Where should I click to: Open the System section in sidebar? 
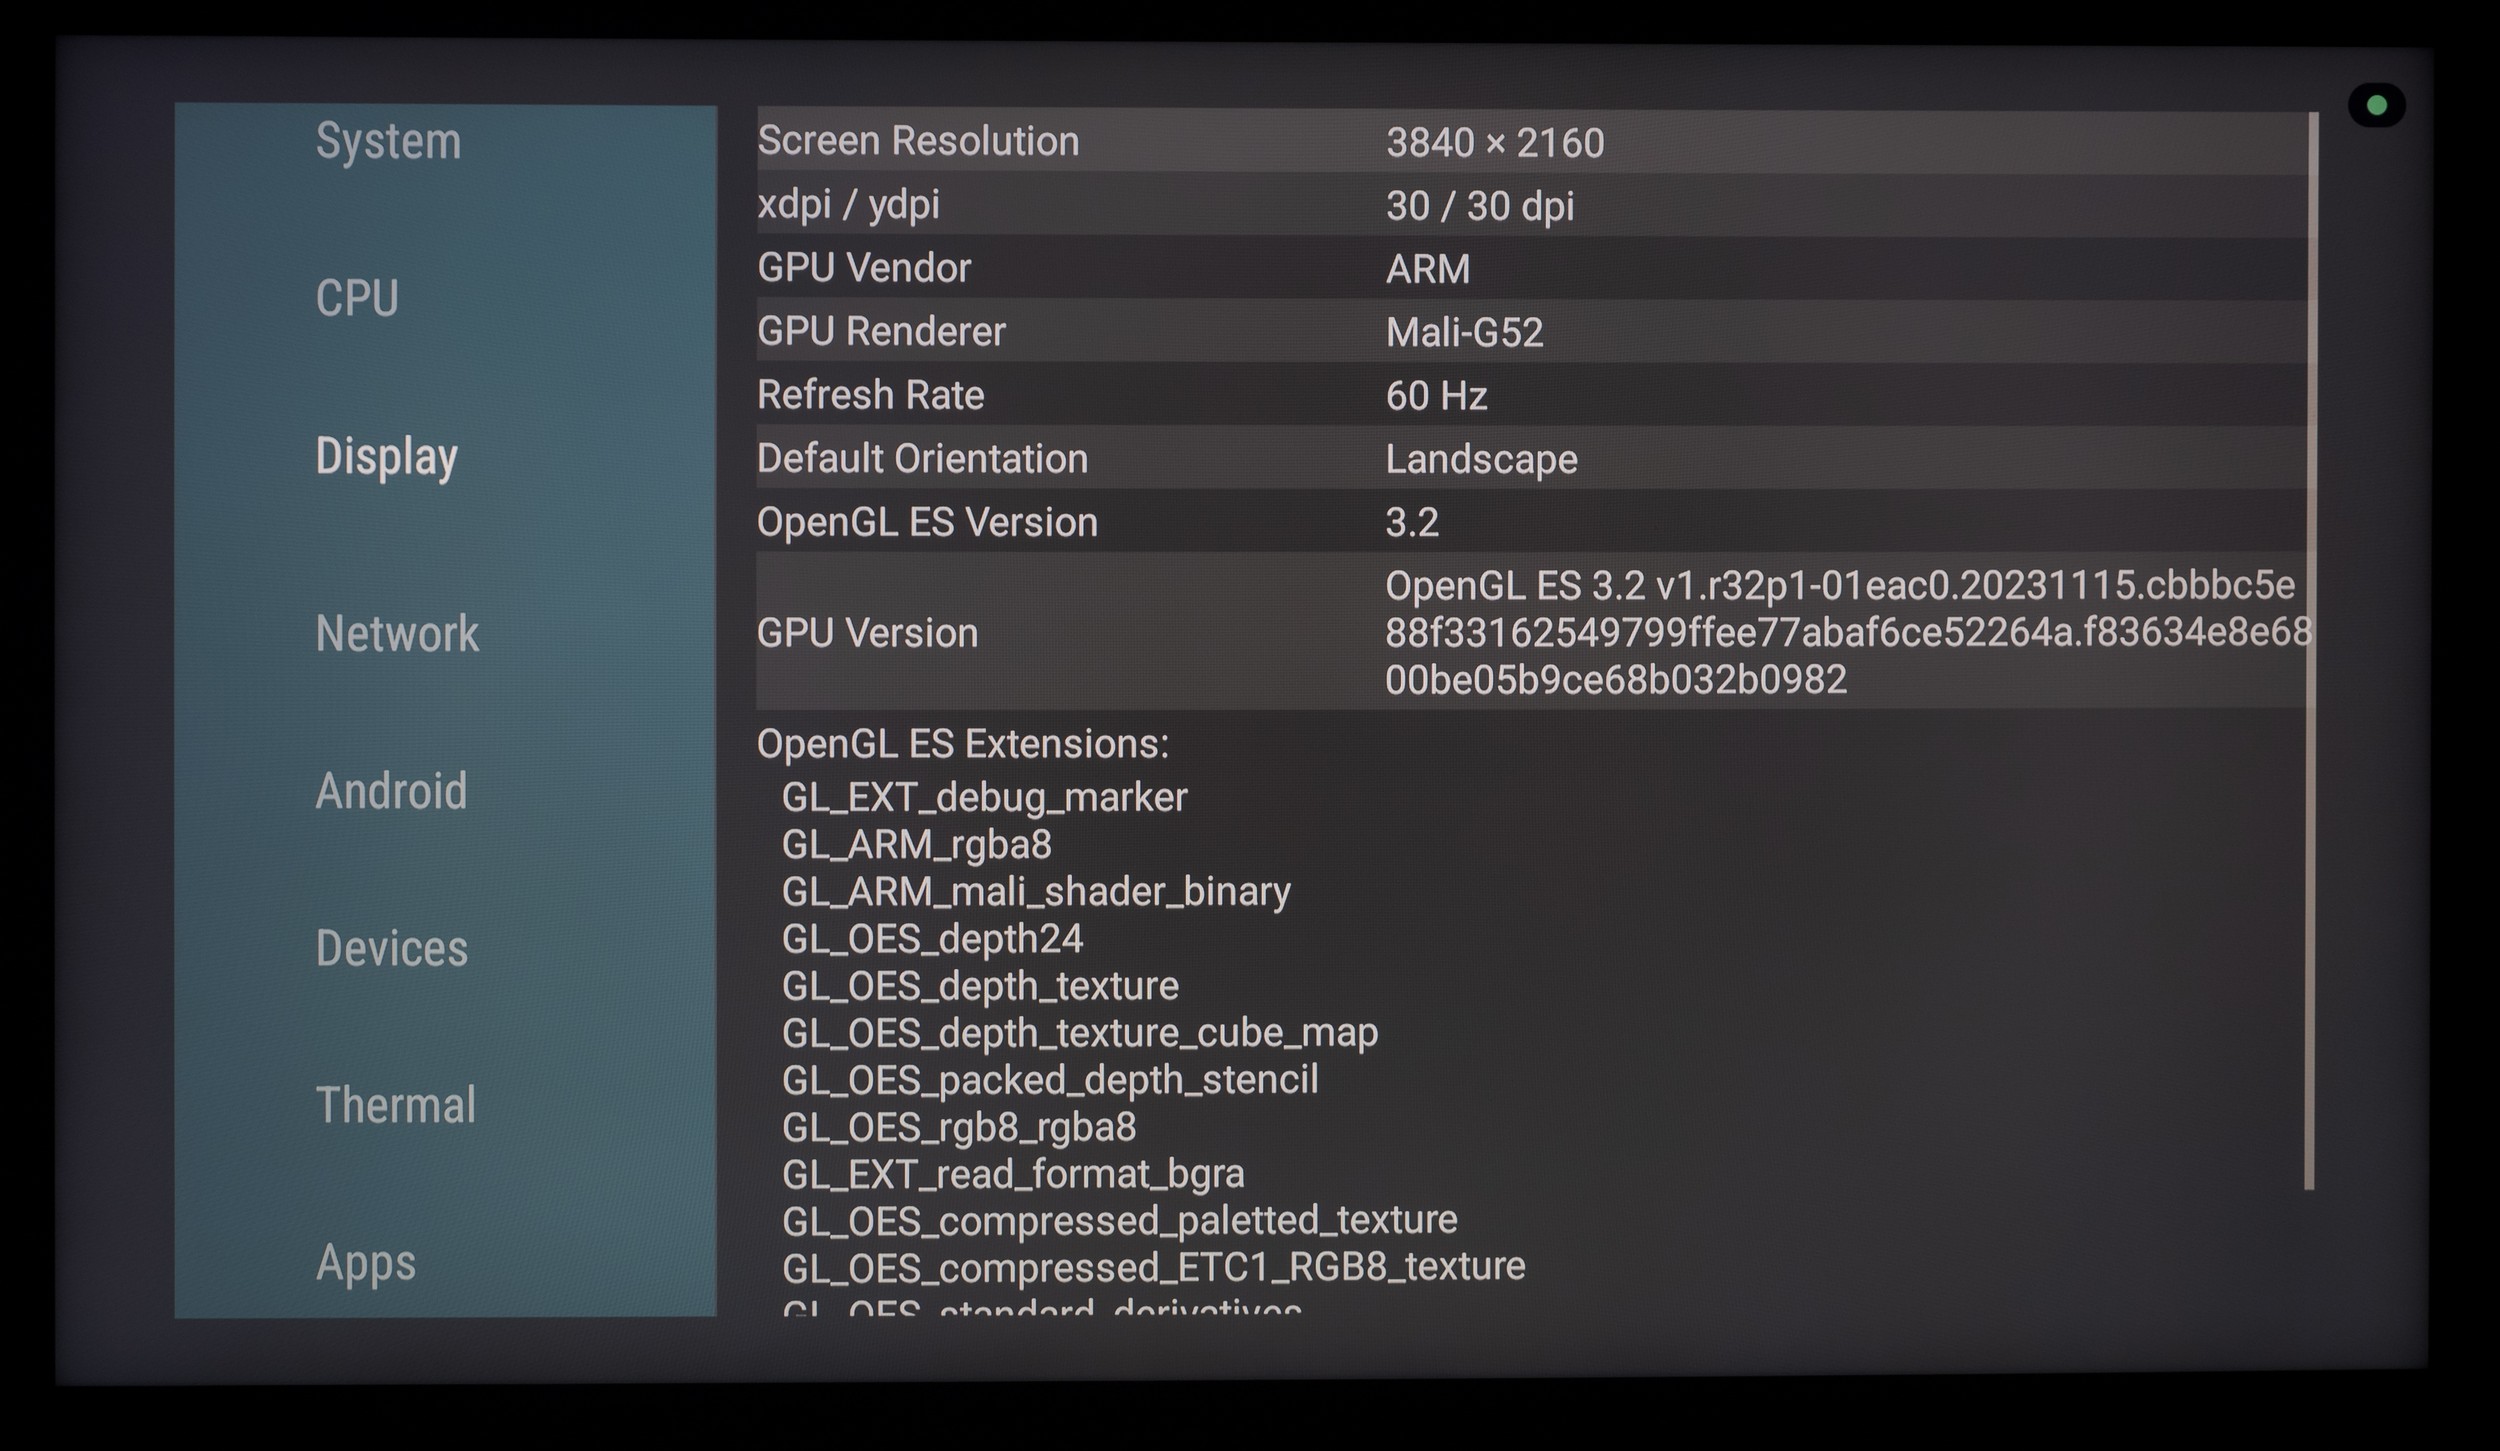pos(388,141)
